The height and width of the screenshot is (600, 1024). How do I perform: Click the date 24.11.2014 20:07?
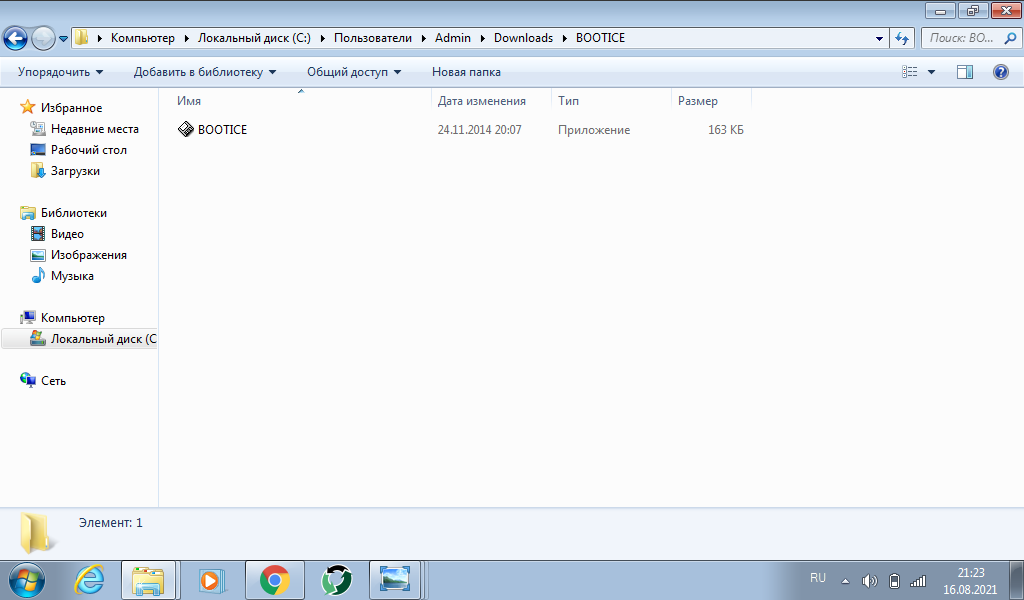click(479, 130)
